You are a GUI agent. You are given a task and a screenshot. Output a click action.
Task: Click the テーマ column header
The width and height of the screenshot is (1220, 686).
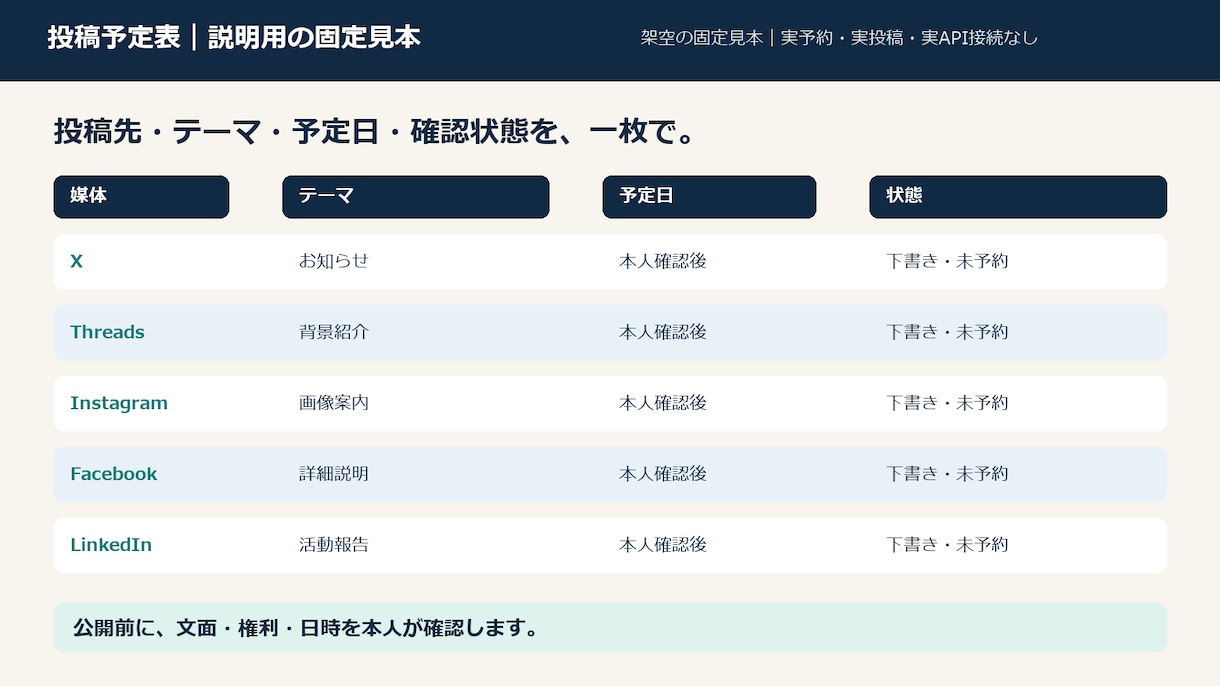(416, 197)
